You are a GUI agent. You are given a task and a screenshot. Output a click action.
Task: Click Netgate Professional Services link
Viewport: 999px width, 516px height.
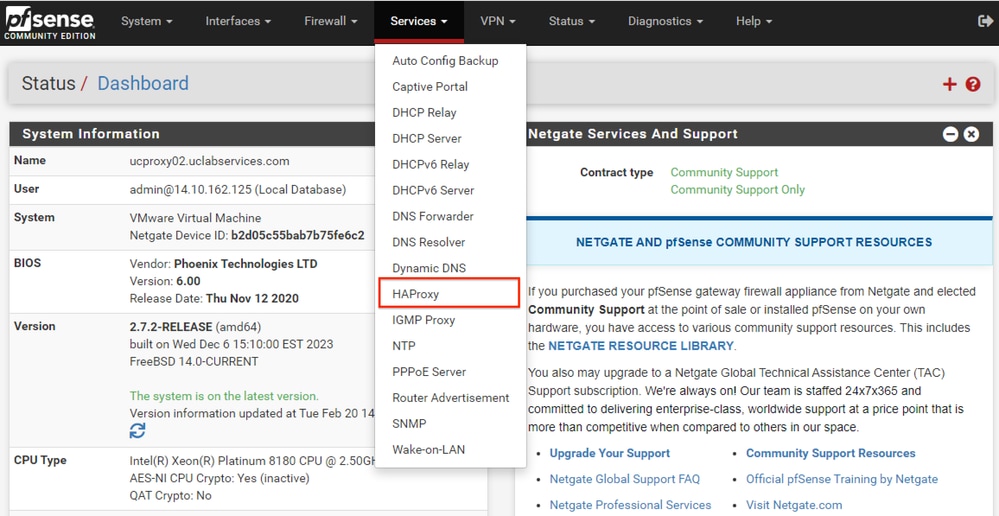coord(630,505)
